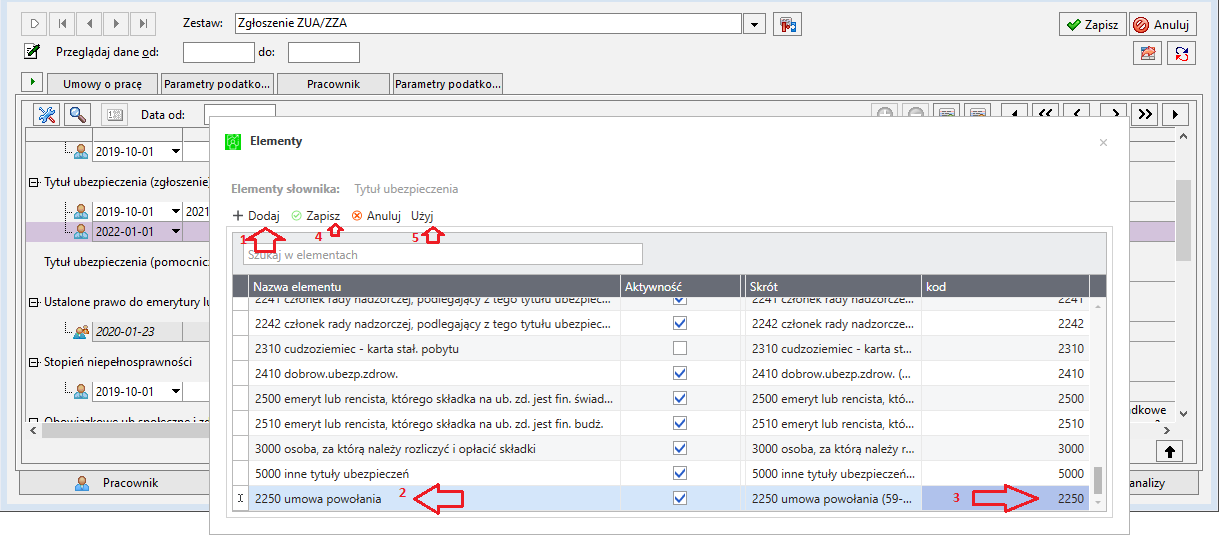Sort by the kod column header

coord(1005,287)
